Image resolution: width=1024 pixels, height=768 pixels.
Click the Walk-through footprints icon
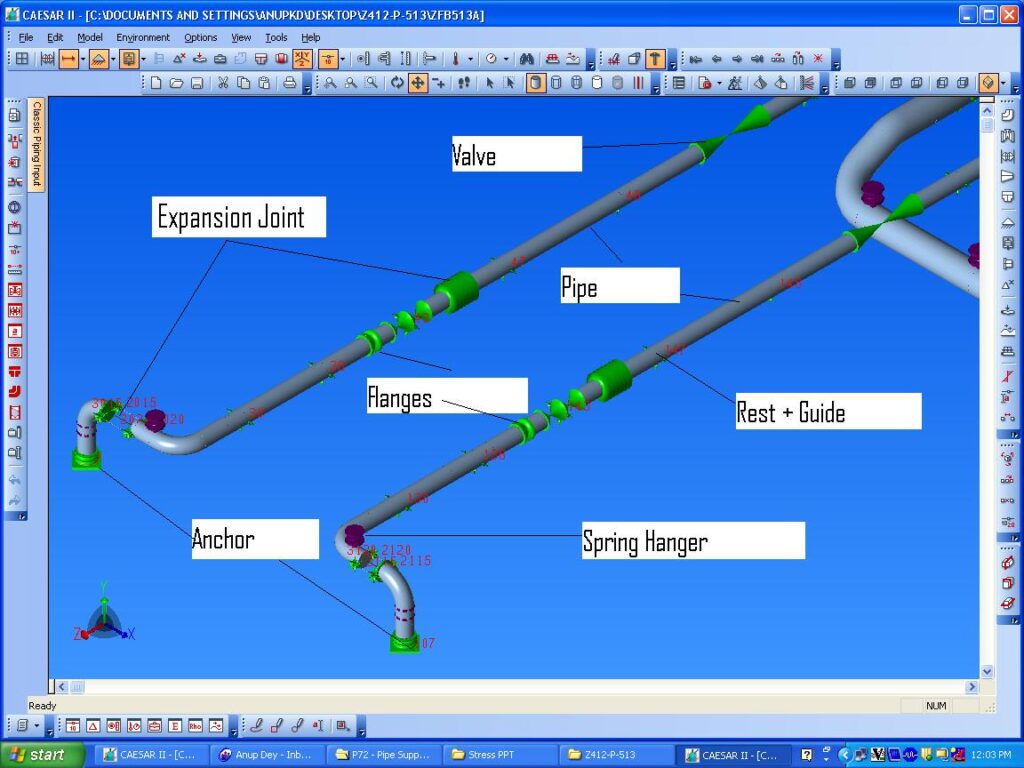[464, 83]
